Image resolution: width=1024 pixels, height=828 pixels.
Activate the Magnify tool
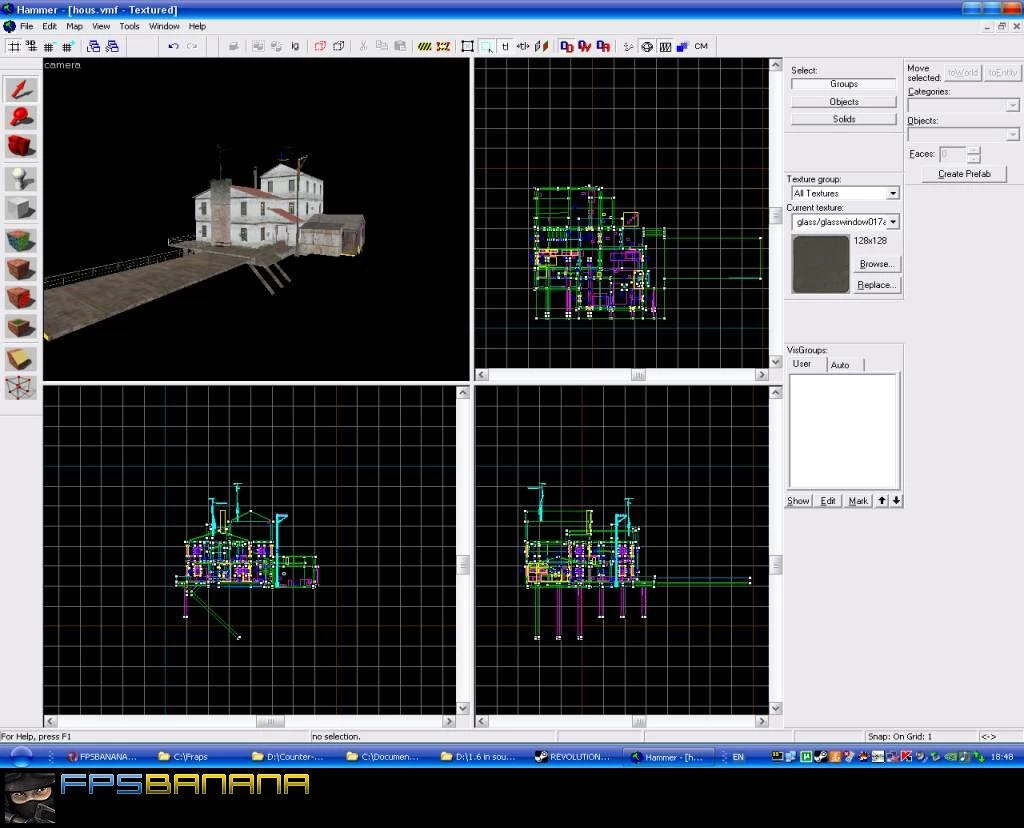click(21, 118)
